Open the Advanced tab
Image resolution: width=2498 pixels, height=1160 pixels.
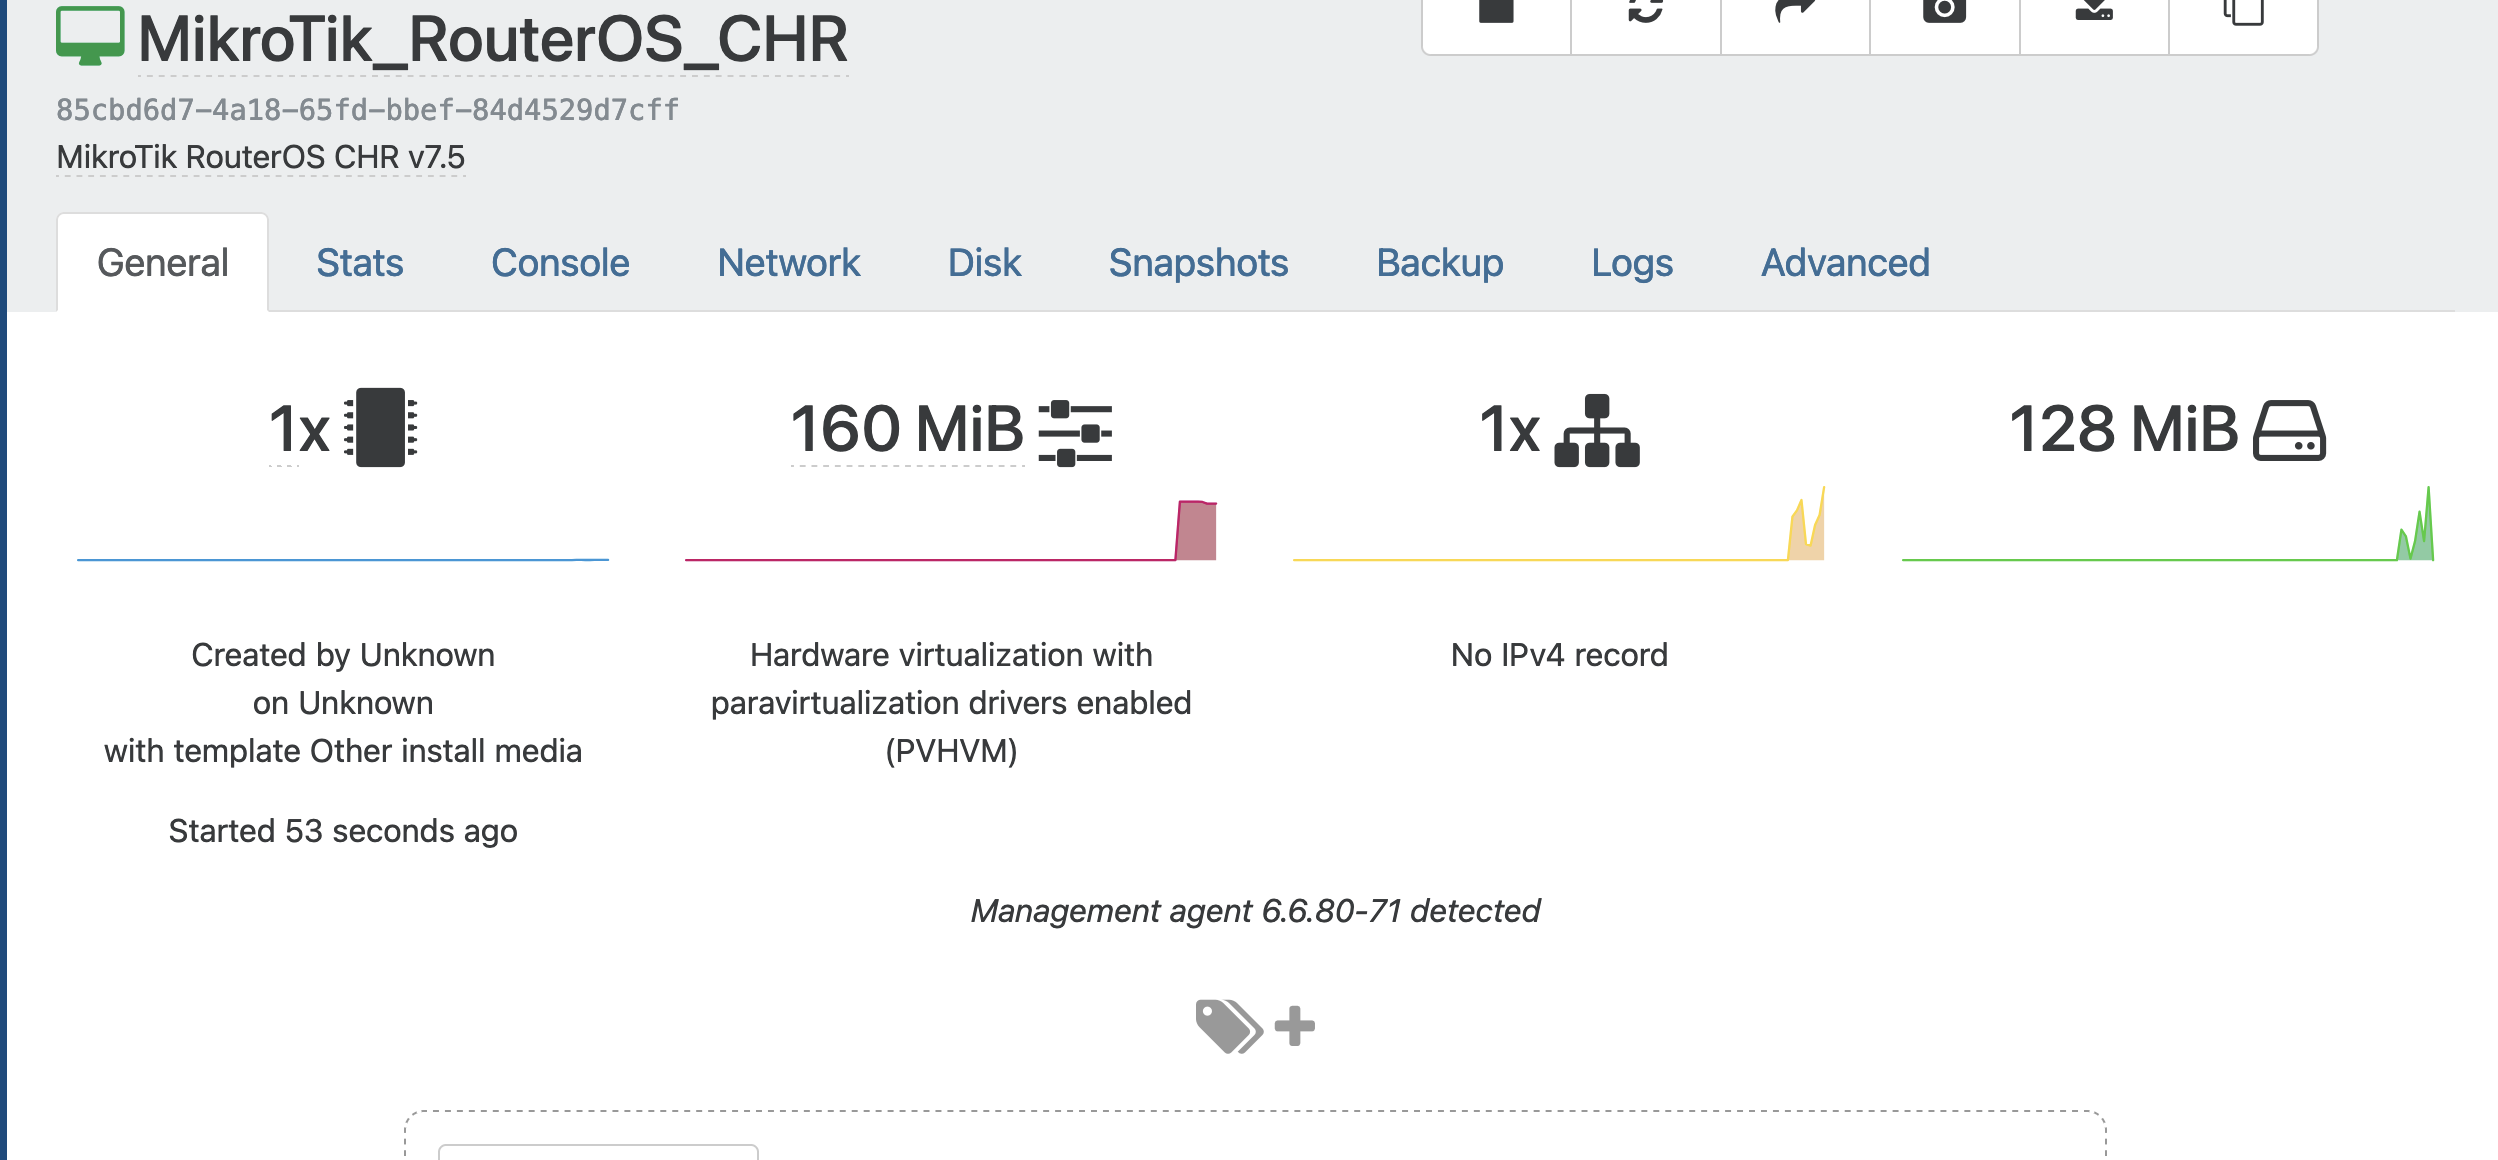(1845, 263)
